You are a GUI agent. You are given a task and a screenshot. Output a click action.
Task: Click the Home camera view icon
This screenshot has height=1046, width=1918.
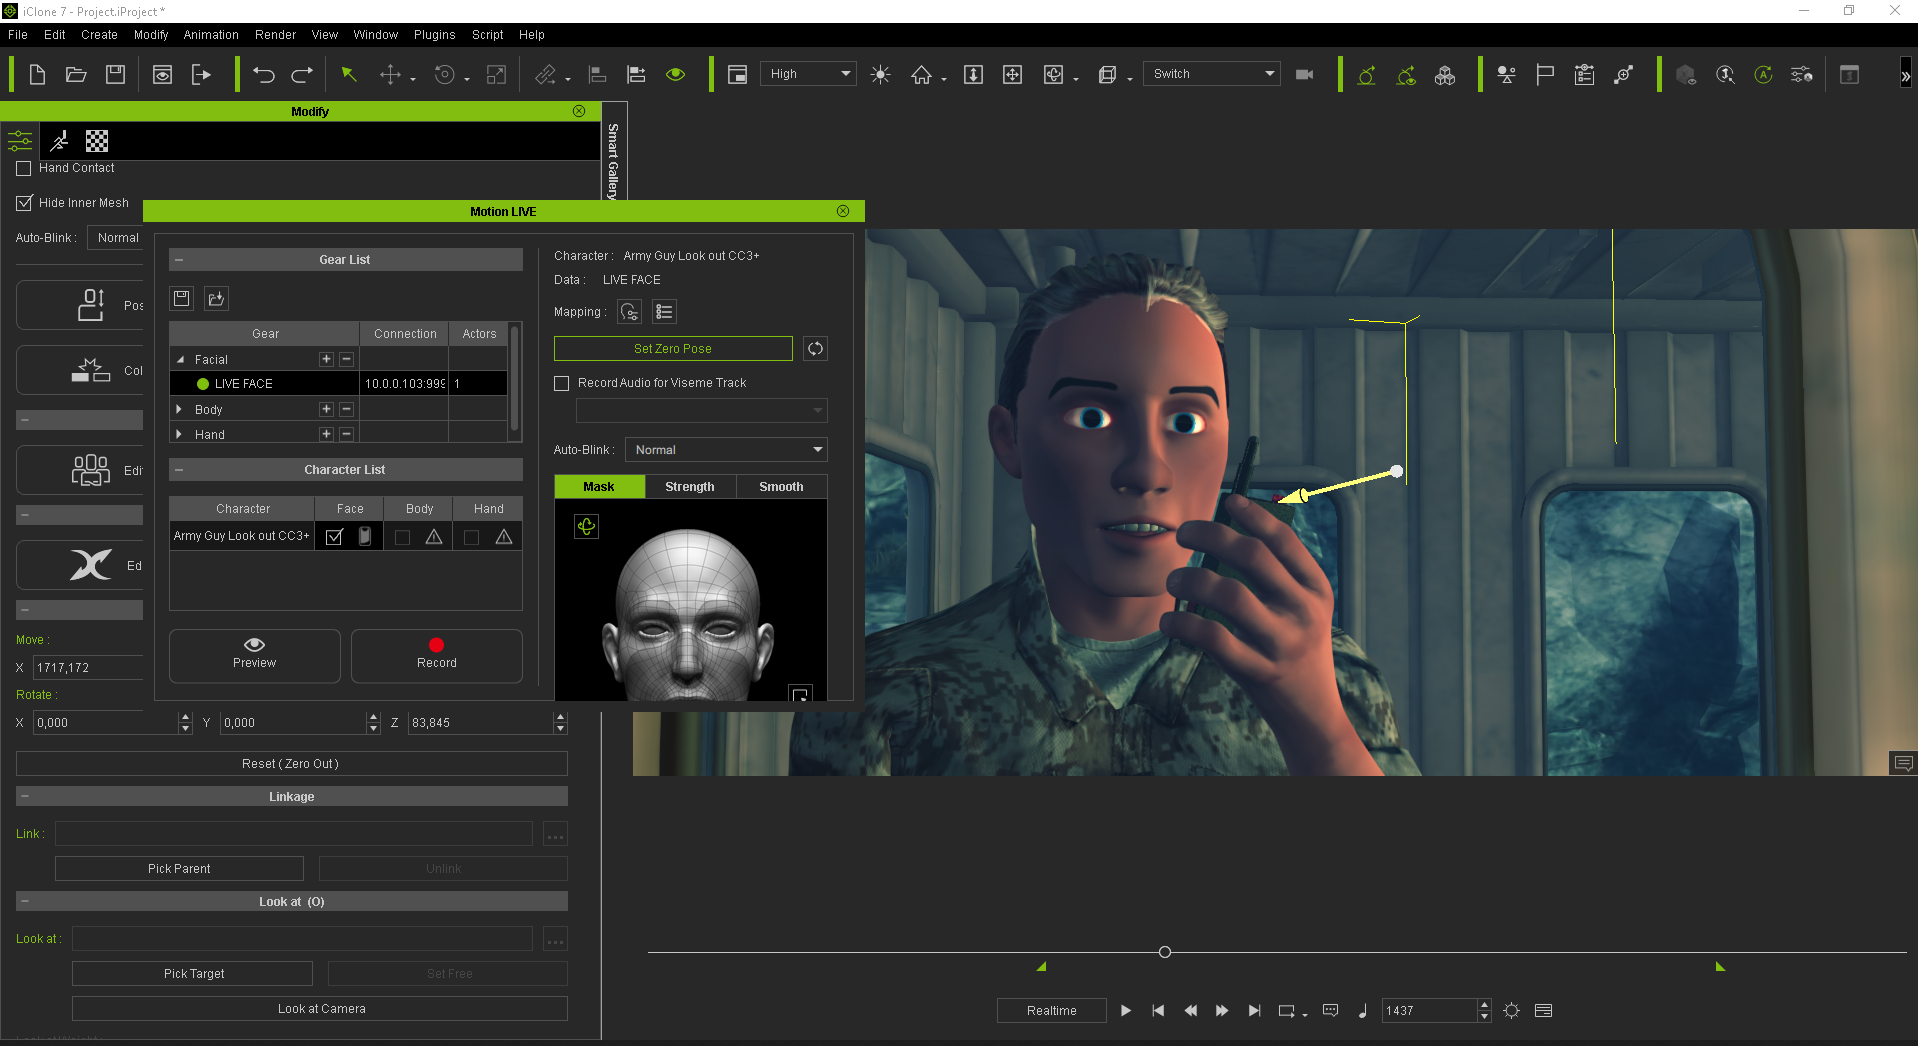pos(921,74)
